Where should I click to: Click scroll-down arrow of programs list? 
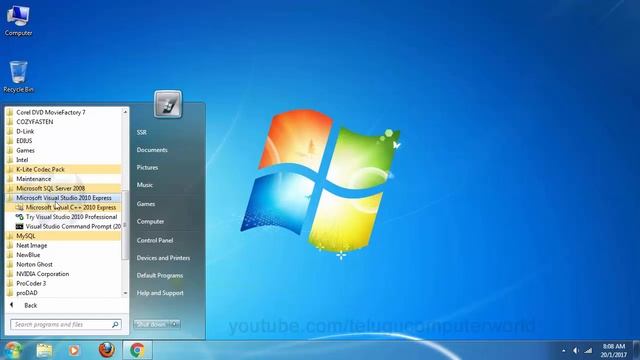click(x=125, y=293)
